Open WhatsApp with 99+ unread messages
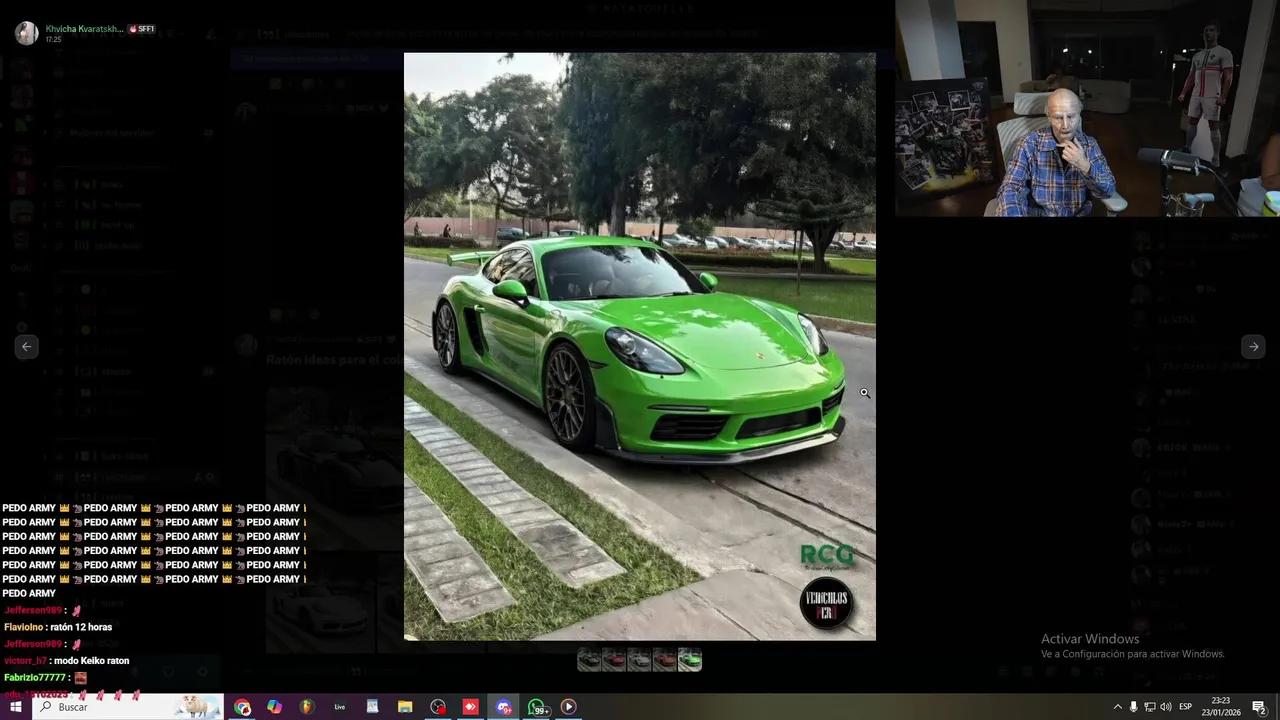The image size is (1280, 720). pos(536,707)
